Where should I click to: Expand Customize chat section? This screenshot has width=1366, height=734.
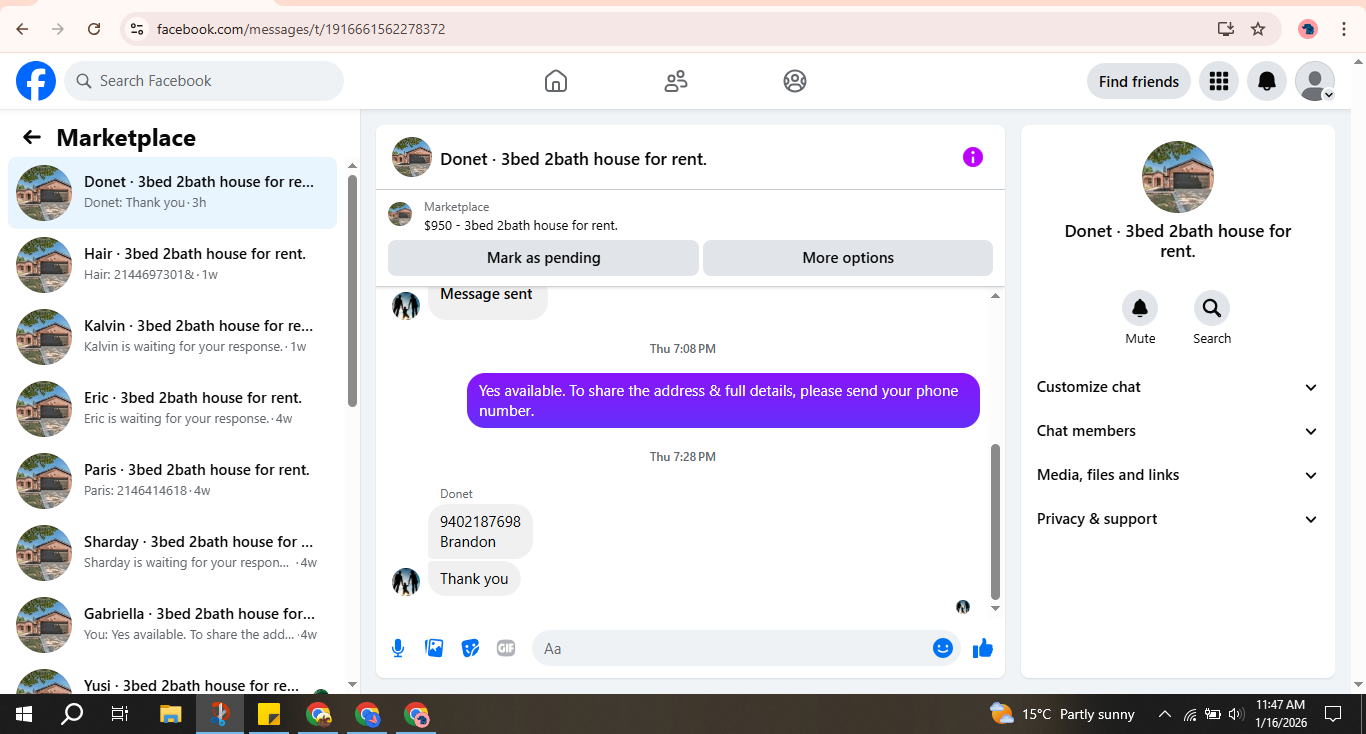point(1178,387)
